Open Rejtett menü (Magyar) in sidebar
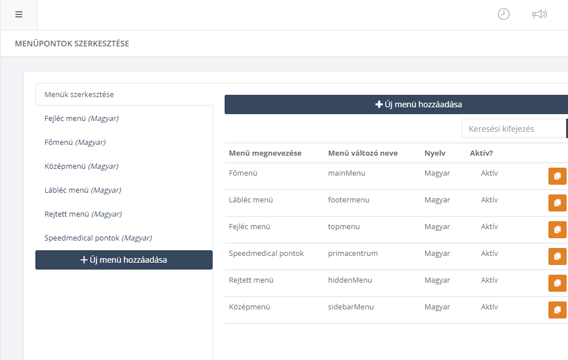 tap(83, 214)
